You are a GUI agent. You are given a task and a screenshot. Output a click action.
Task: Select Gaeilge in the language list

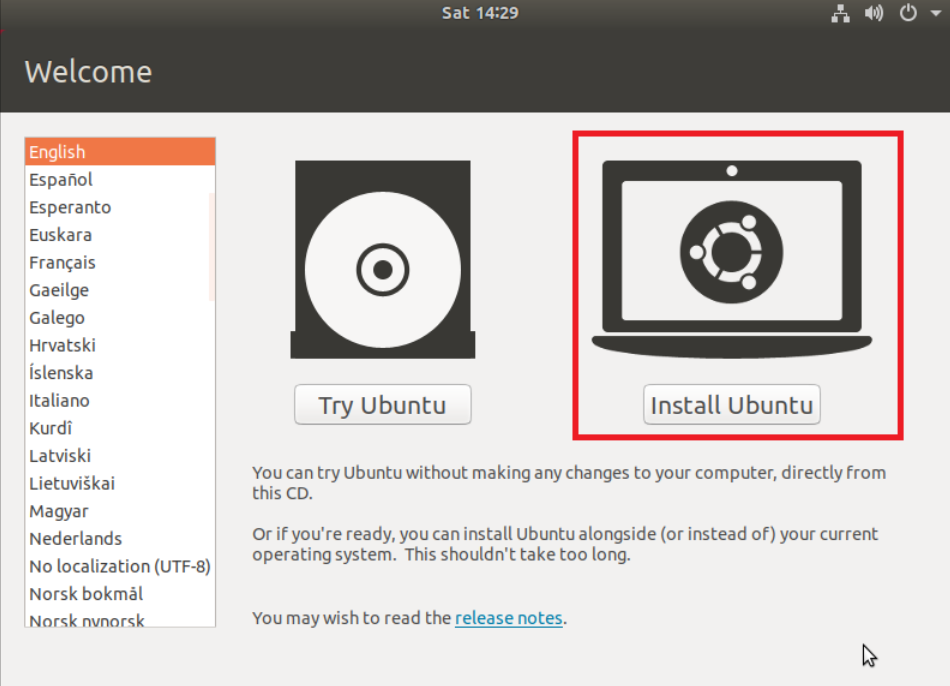[120, 290]
